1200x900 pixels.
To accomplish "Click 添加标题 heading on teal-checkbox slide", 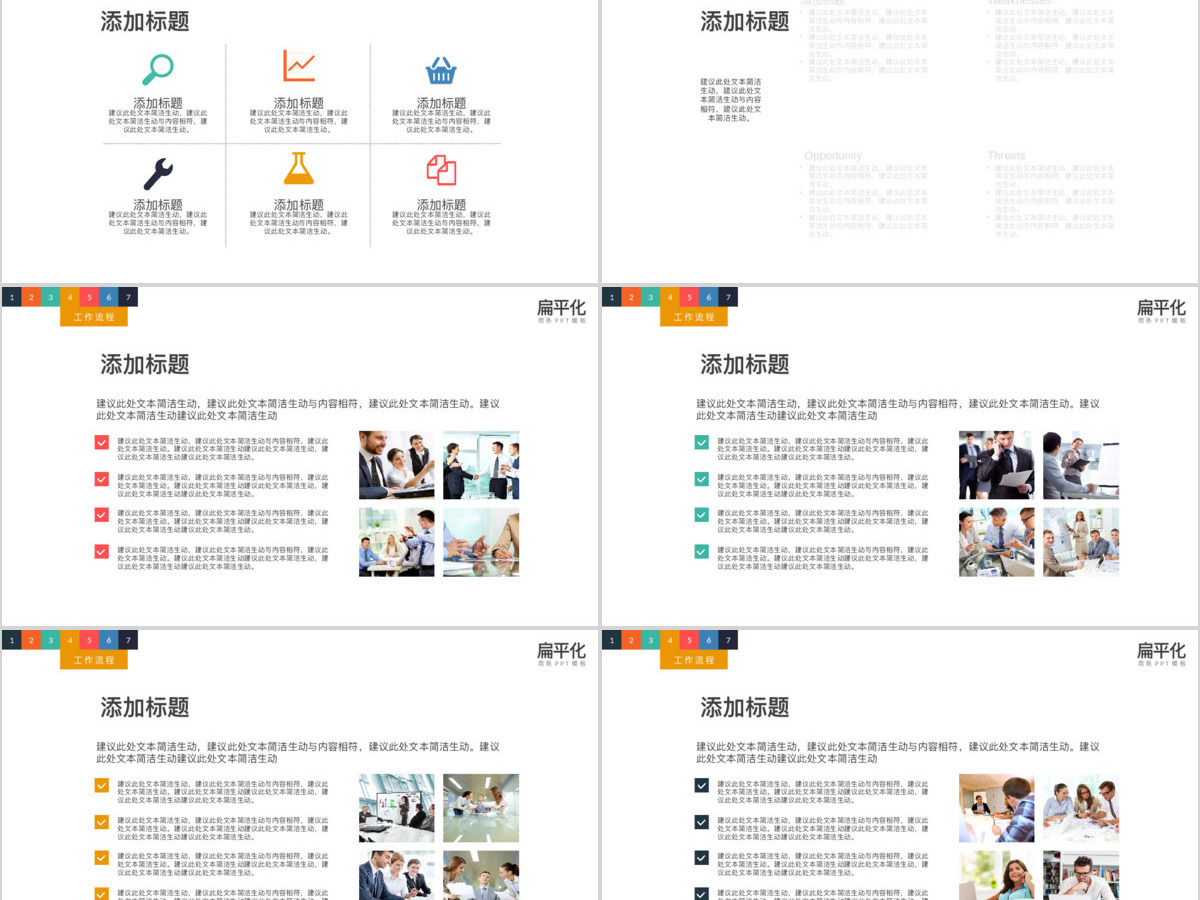I will coord(745,364).
